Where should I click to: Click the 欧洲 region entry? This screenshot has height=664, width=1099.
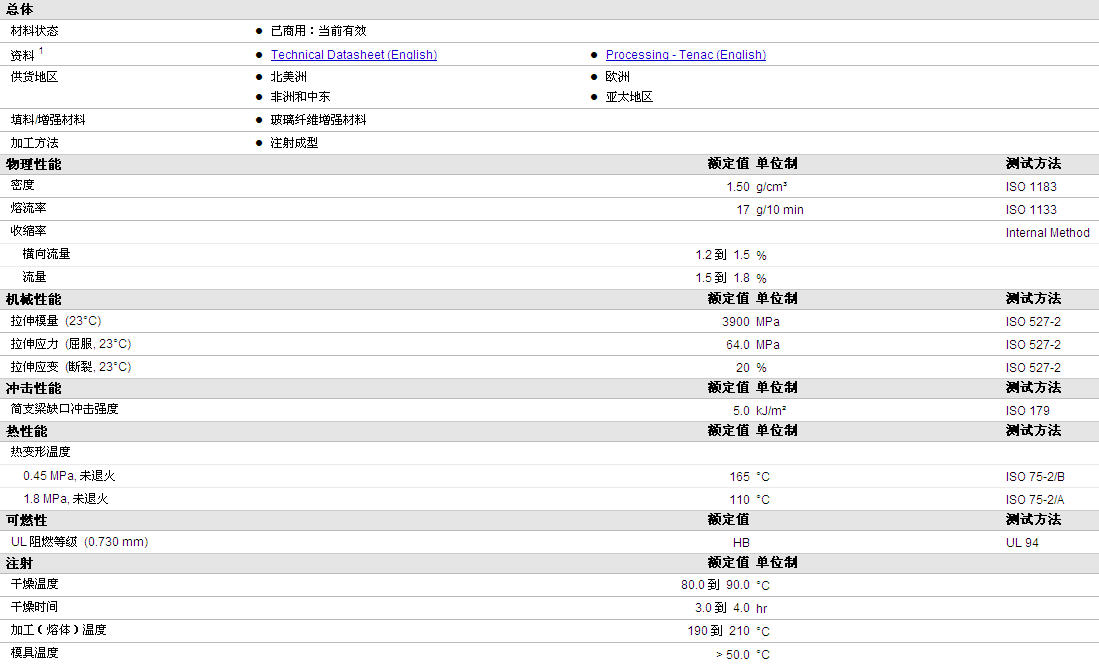617,76
